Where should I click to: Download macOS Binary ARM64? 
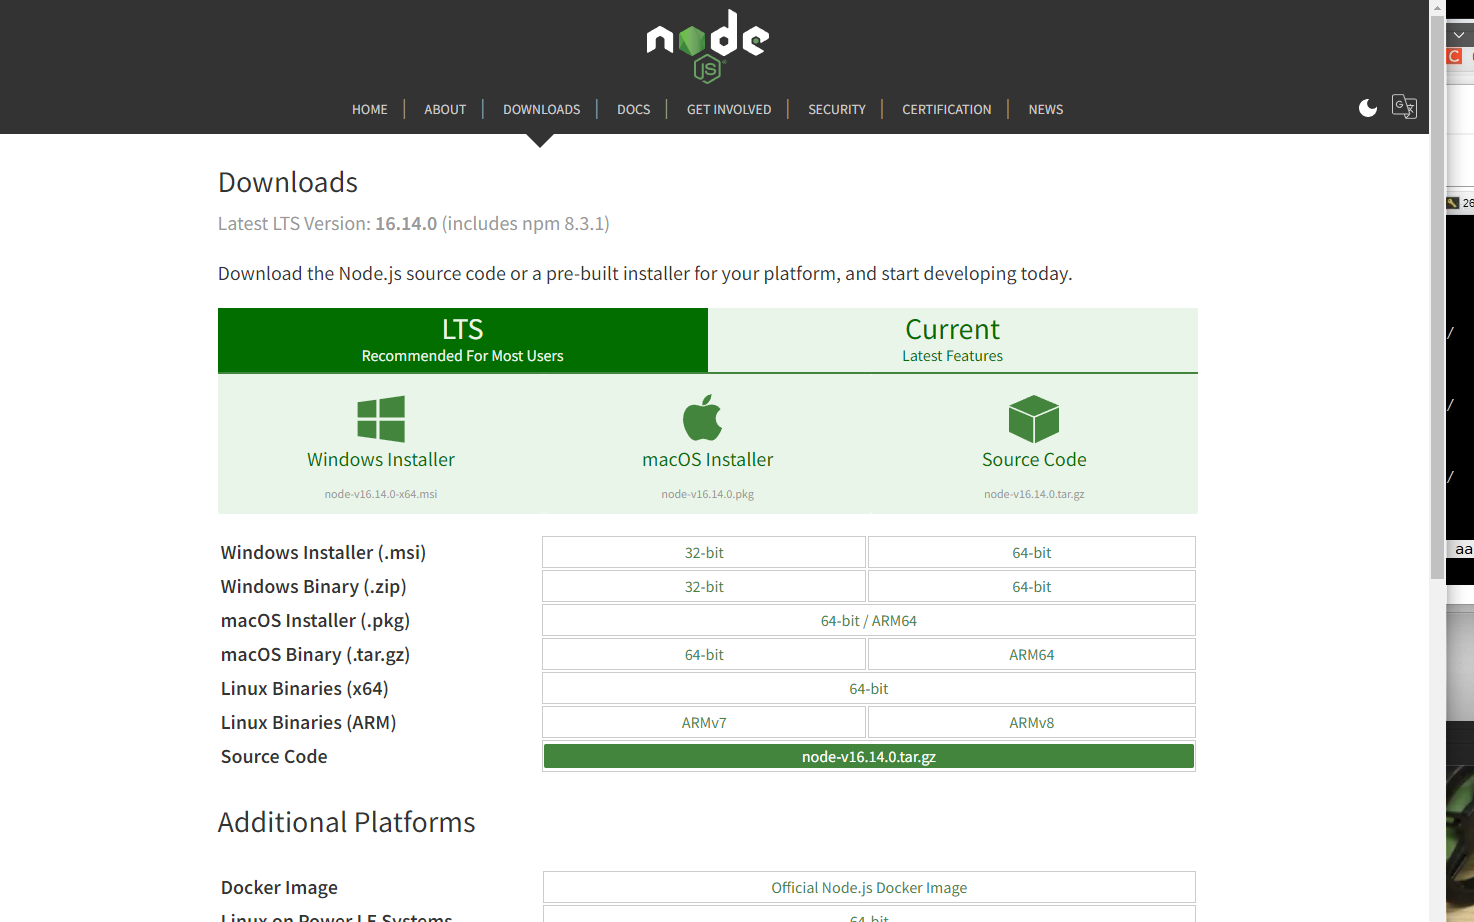click(1032, 654)
